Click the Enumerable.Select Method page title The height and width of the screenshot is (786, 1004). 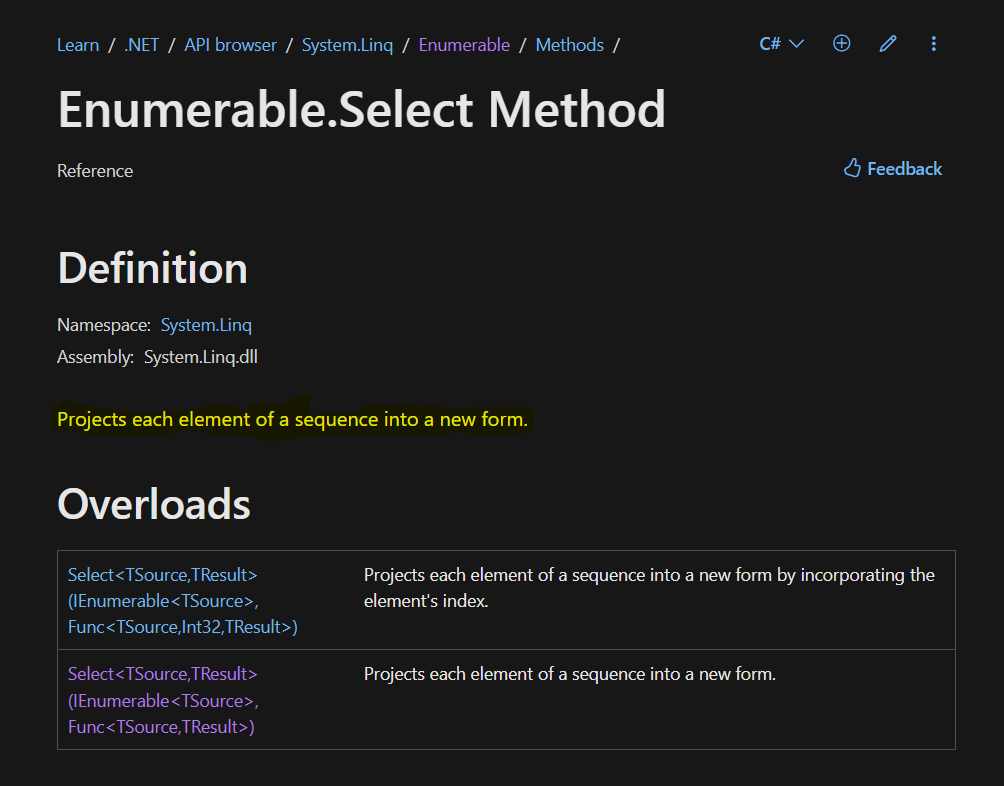pyautogui.click(x=362, y=109)
